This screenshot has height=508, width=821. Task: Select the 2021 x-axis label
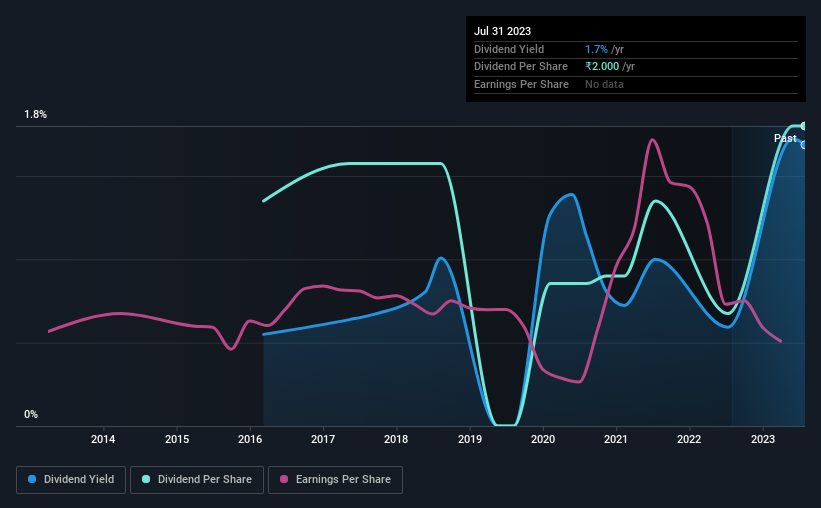tap(616, 439)
